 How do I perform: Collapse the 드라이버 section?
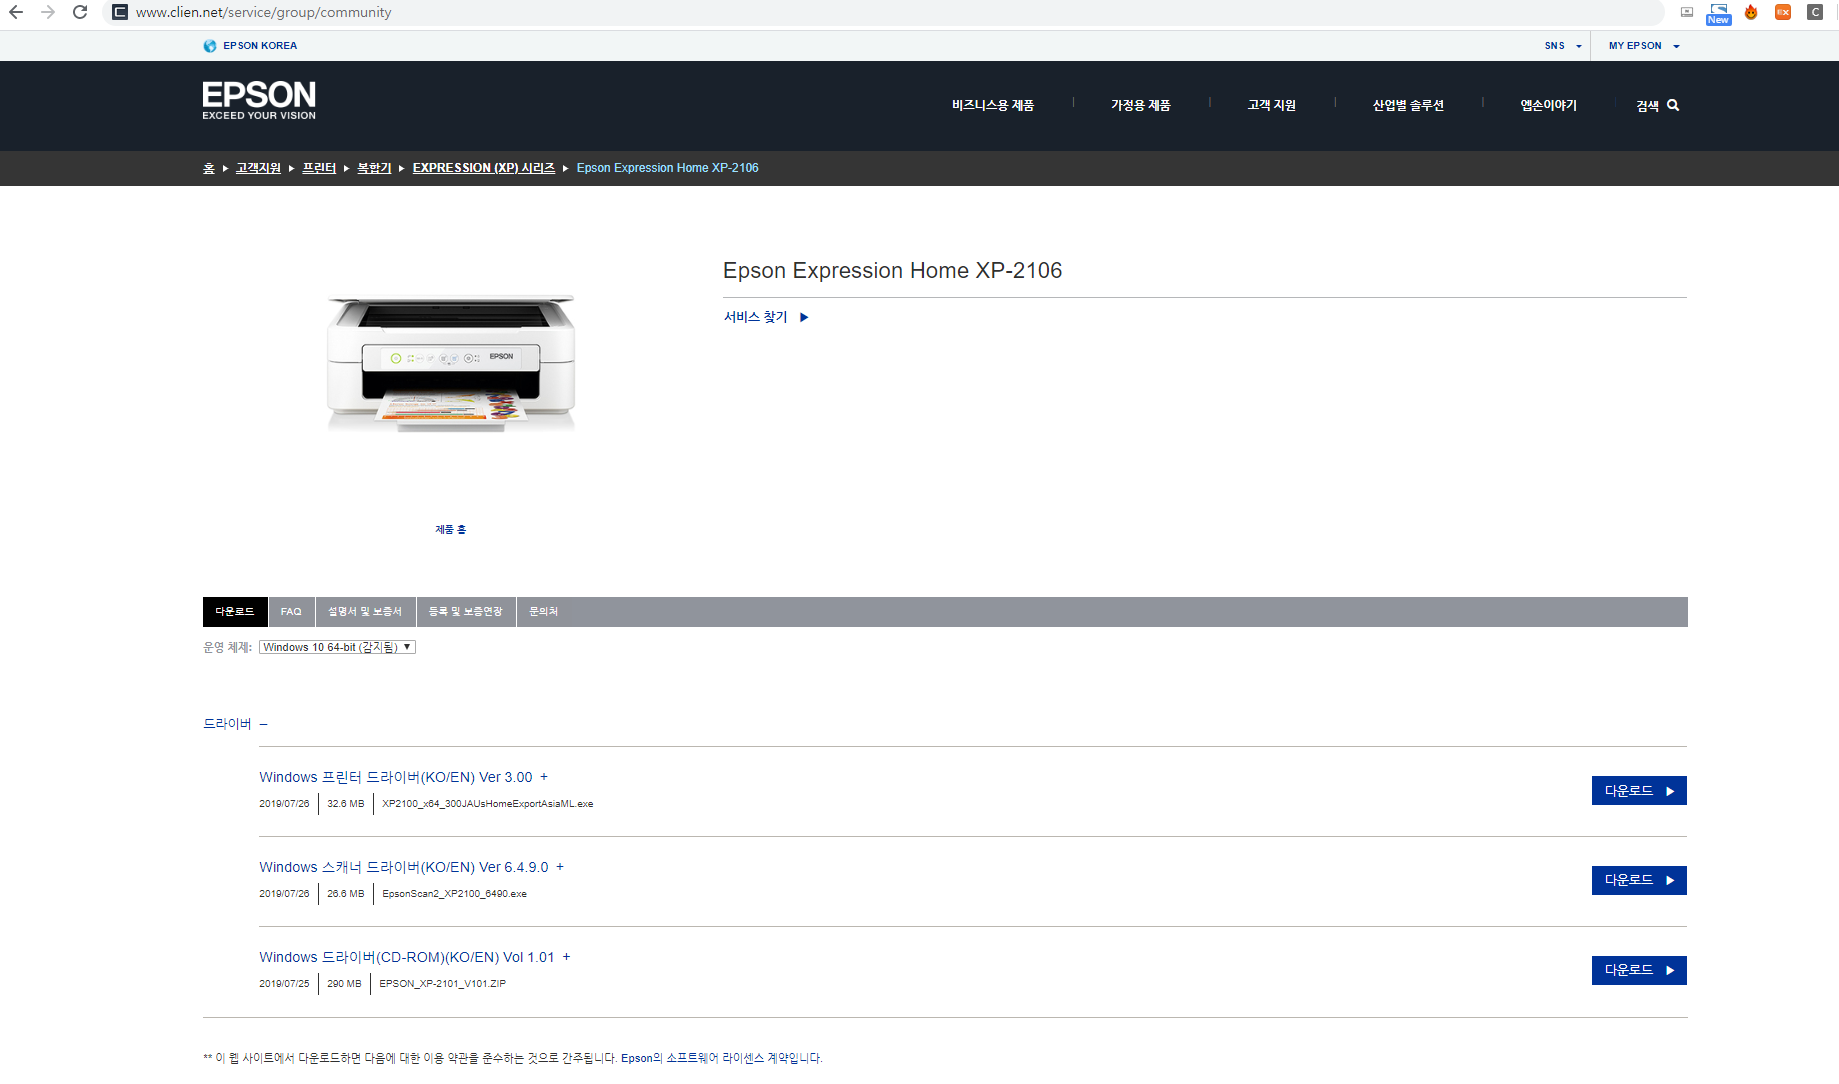tap(263, 724)
